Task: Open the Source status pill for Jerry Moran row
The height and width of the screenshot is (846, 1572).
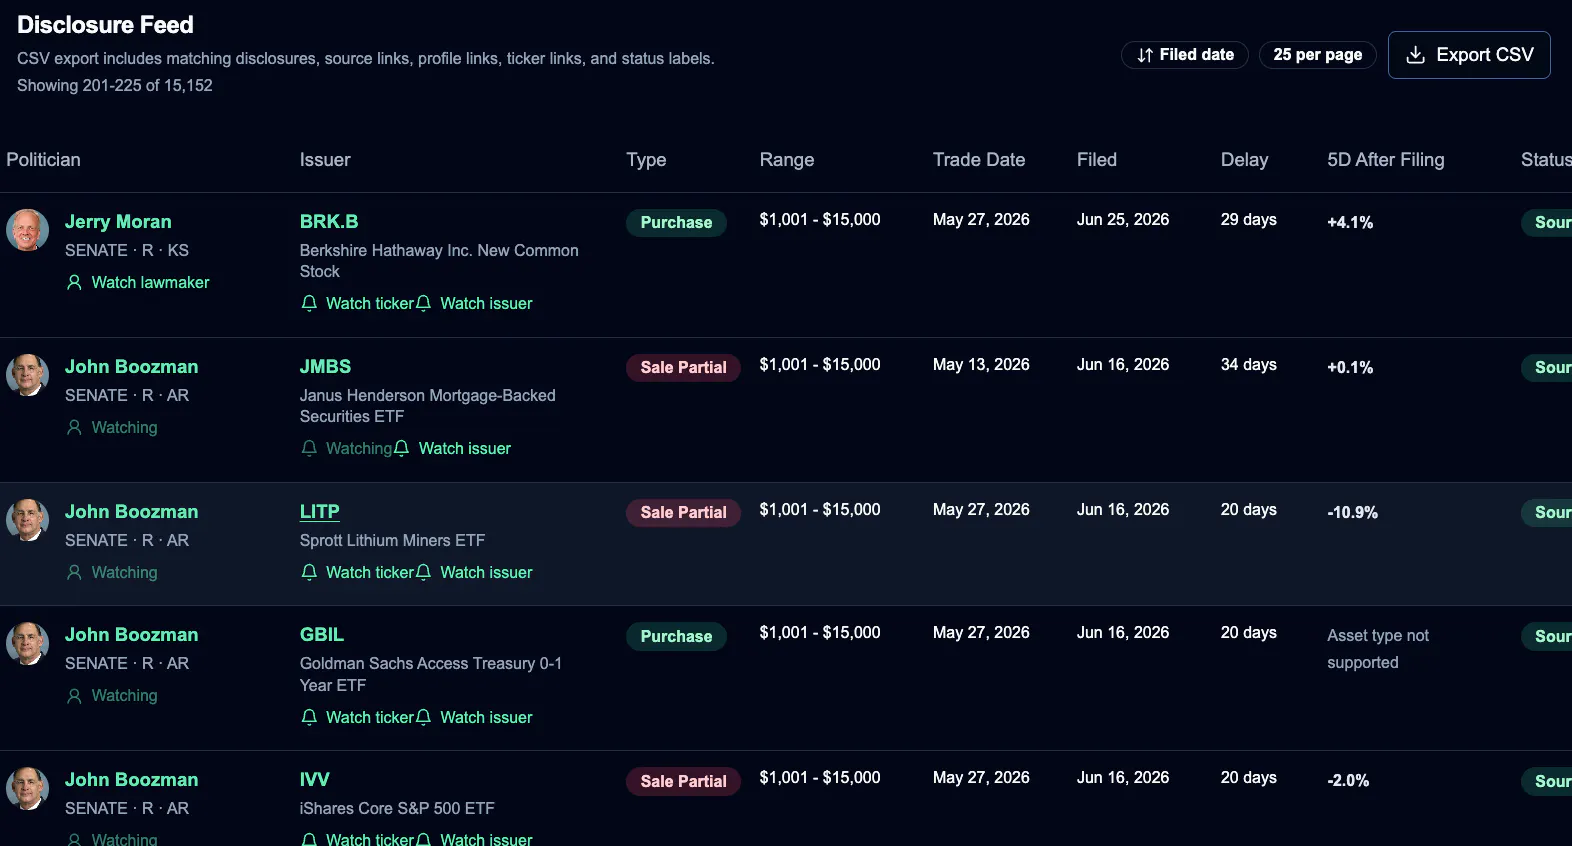Action: [x=1547, y=223]
